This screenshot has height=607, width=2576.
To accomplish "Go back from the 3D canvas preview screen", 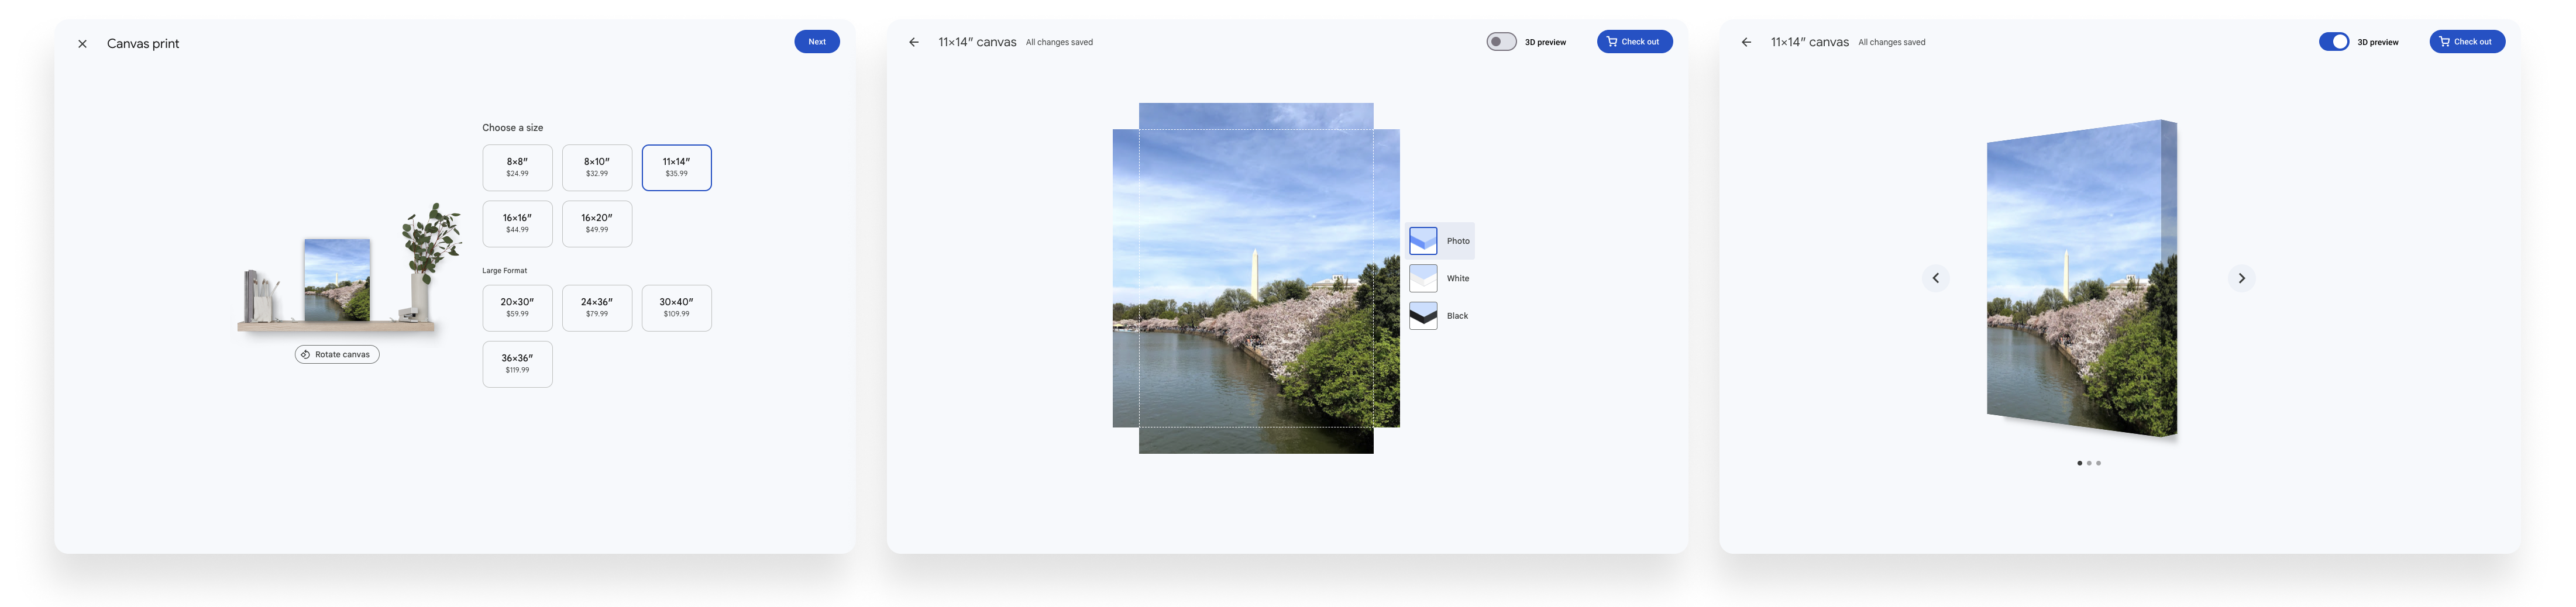I will 1746,42.
